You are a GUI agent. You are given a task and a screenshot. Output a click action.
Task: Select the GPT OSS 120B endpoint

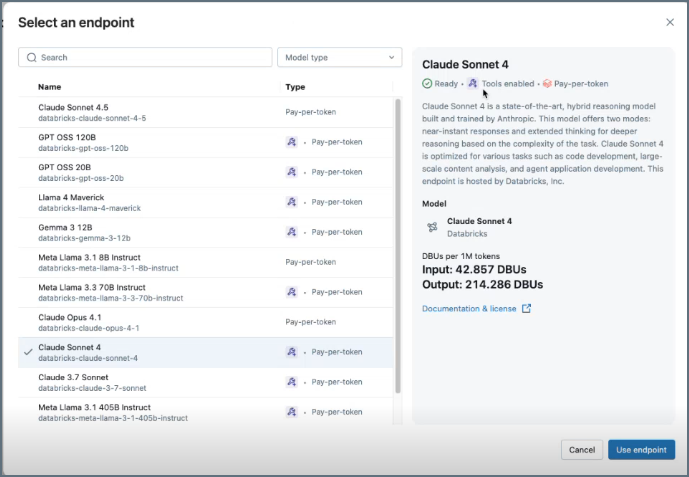[x=206, y=142]
